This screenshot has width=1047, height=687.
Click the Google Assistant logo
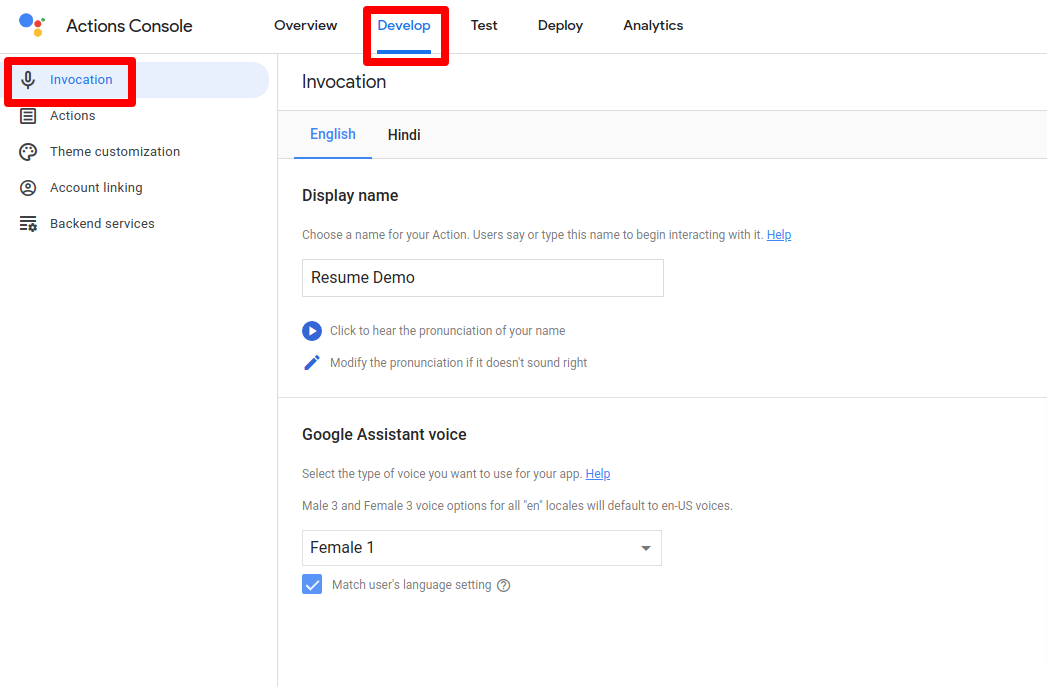coord(29,25)
